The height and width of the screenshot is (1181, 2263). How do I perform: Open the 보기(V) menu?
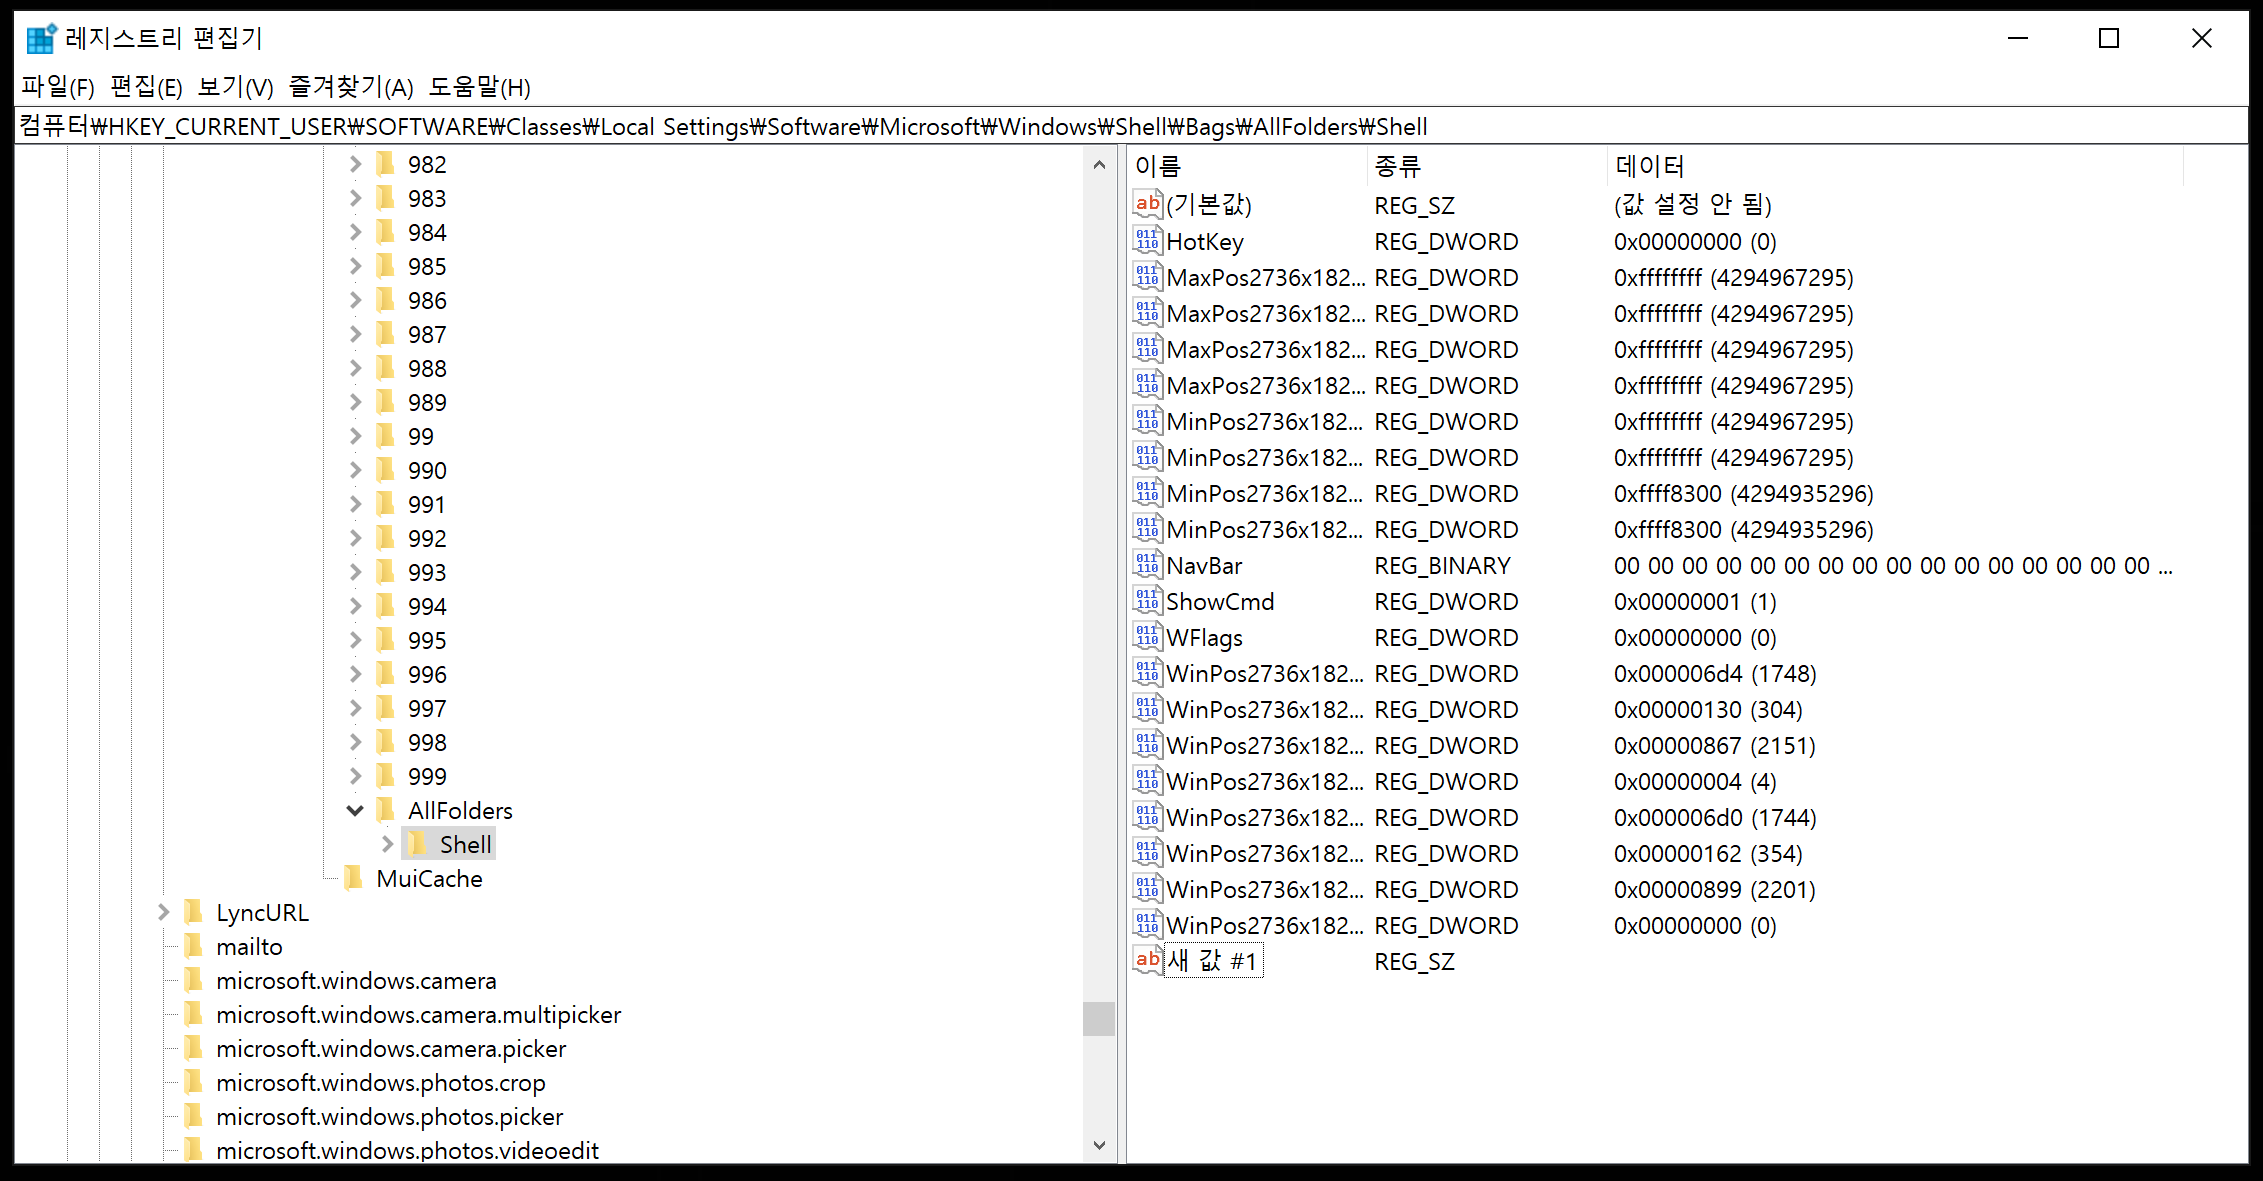coord(235,87)
